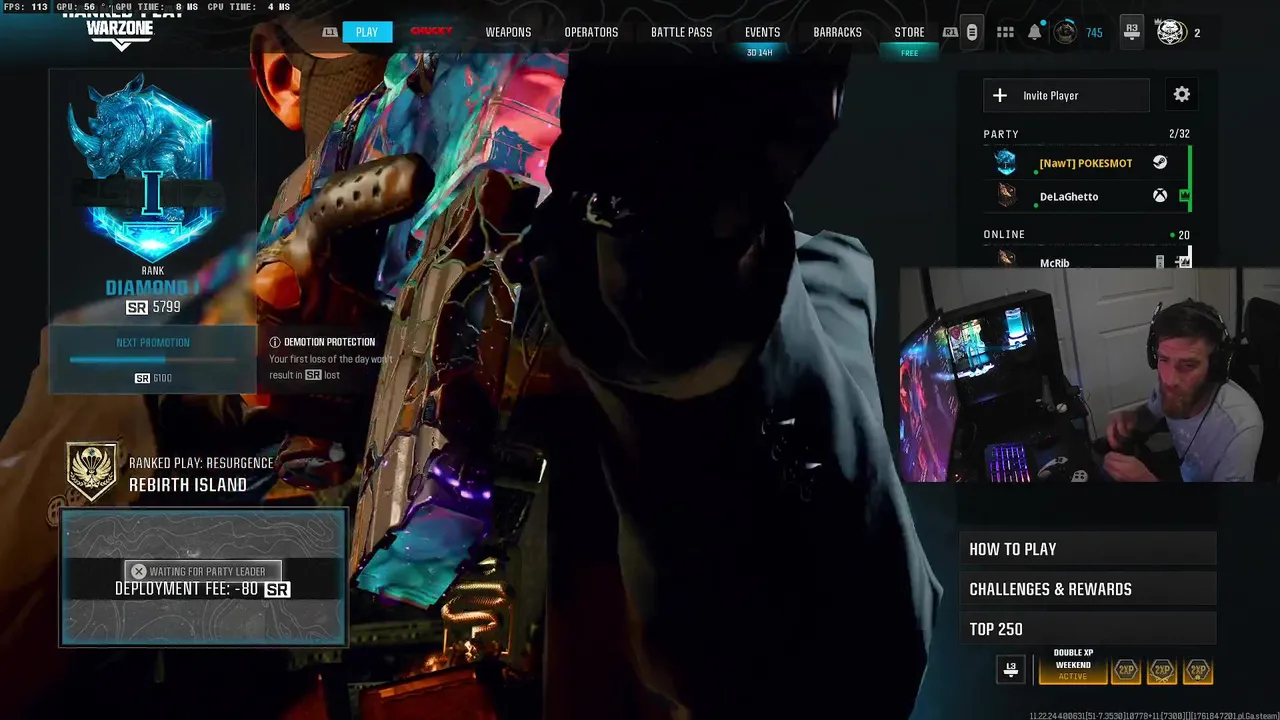Open the TOP 250 leaderboard
The height and width of the screenshot is (720, 1280).
[x=1088, y=629]
